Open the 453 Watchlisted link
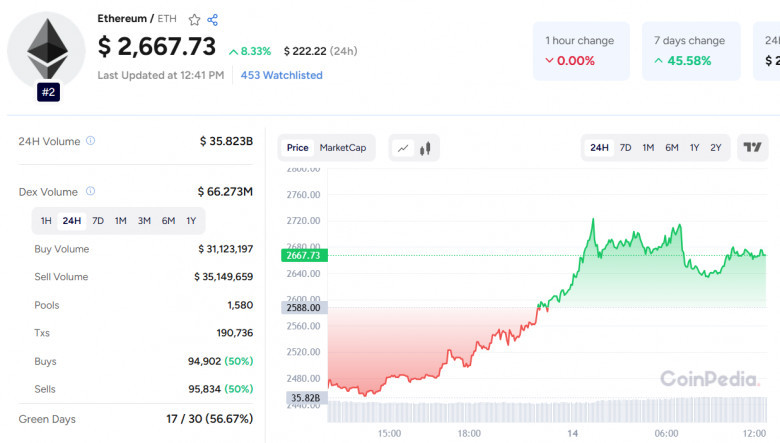 (282, 75)
